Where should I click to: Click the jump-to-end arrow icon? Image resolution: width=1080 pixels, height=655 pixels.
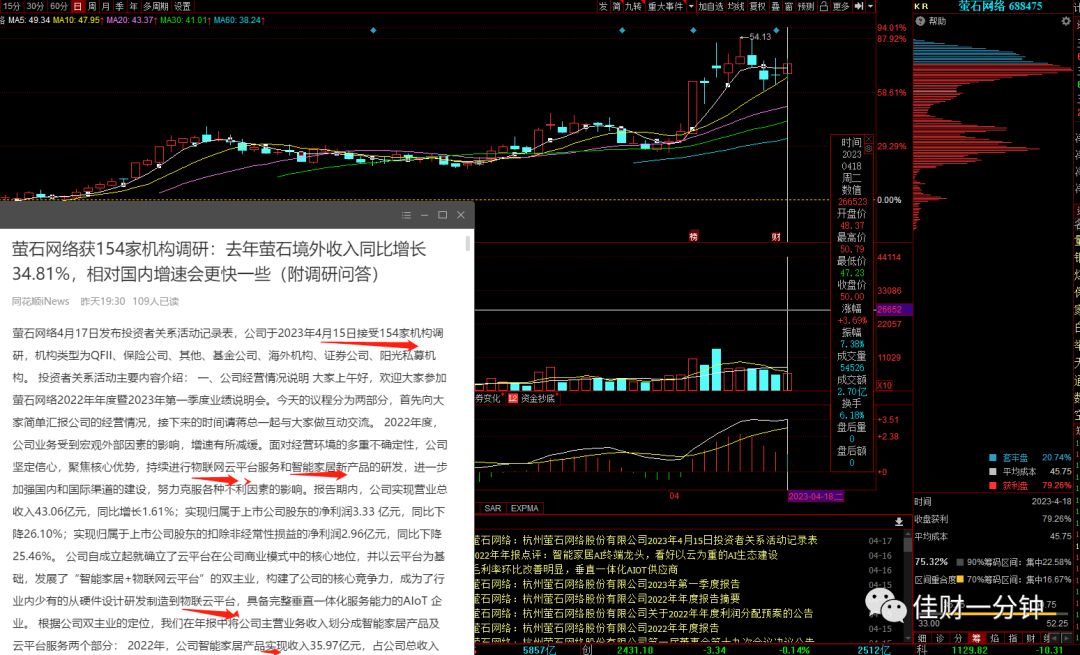[859, 6]
